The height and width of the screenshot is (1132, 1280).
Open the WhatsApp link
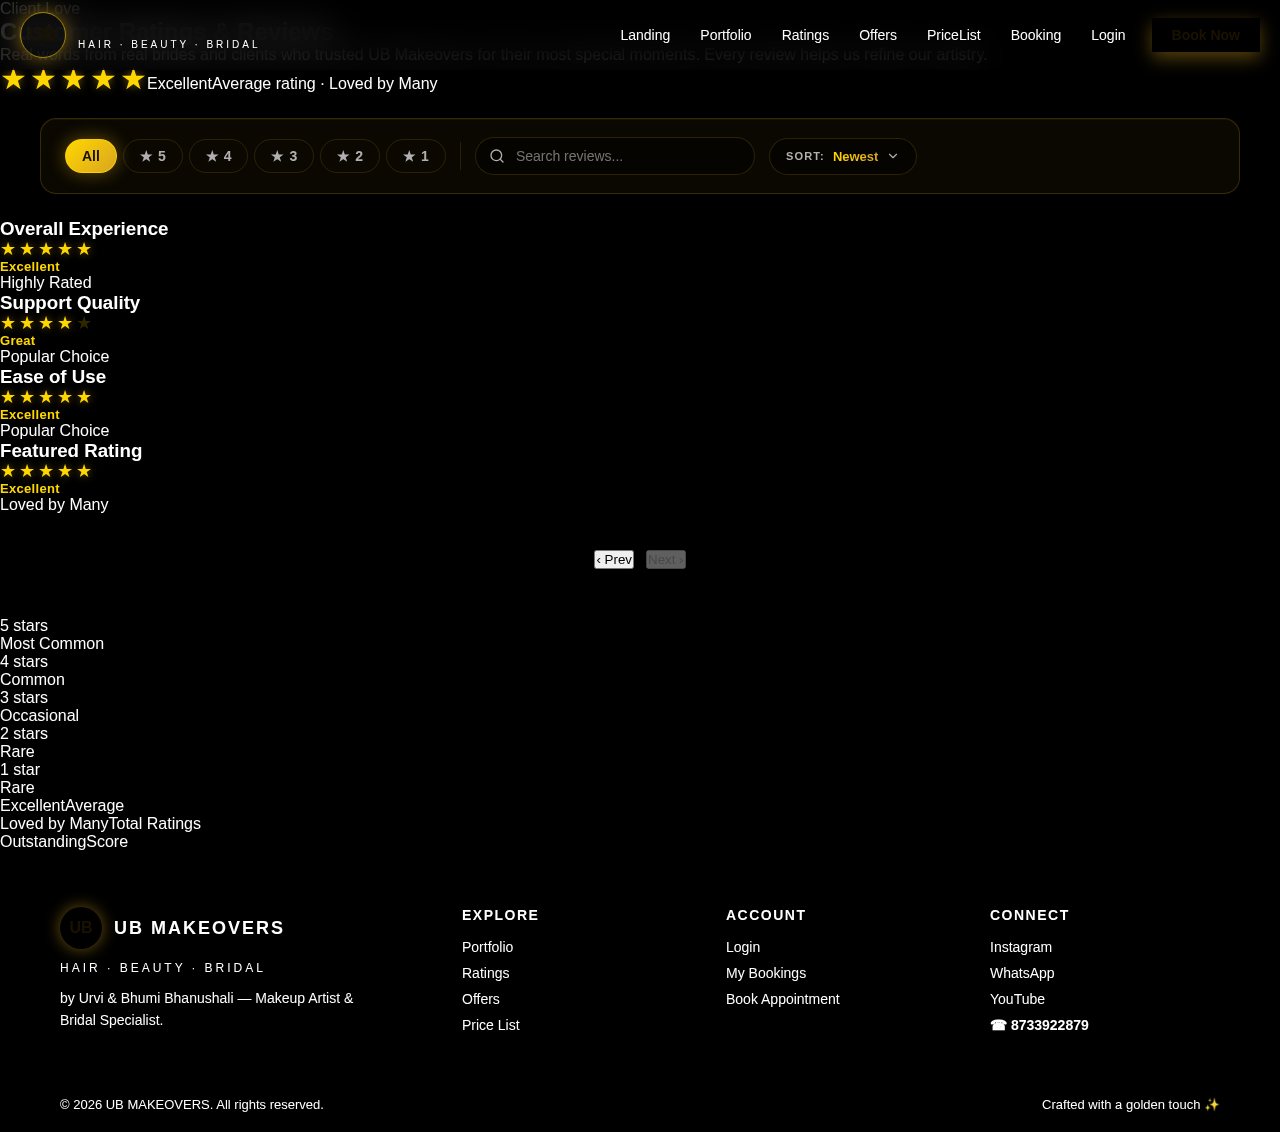point(1022,973)
